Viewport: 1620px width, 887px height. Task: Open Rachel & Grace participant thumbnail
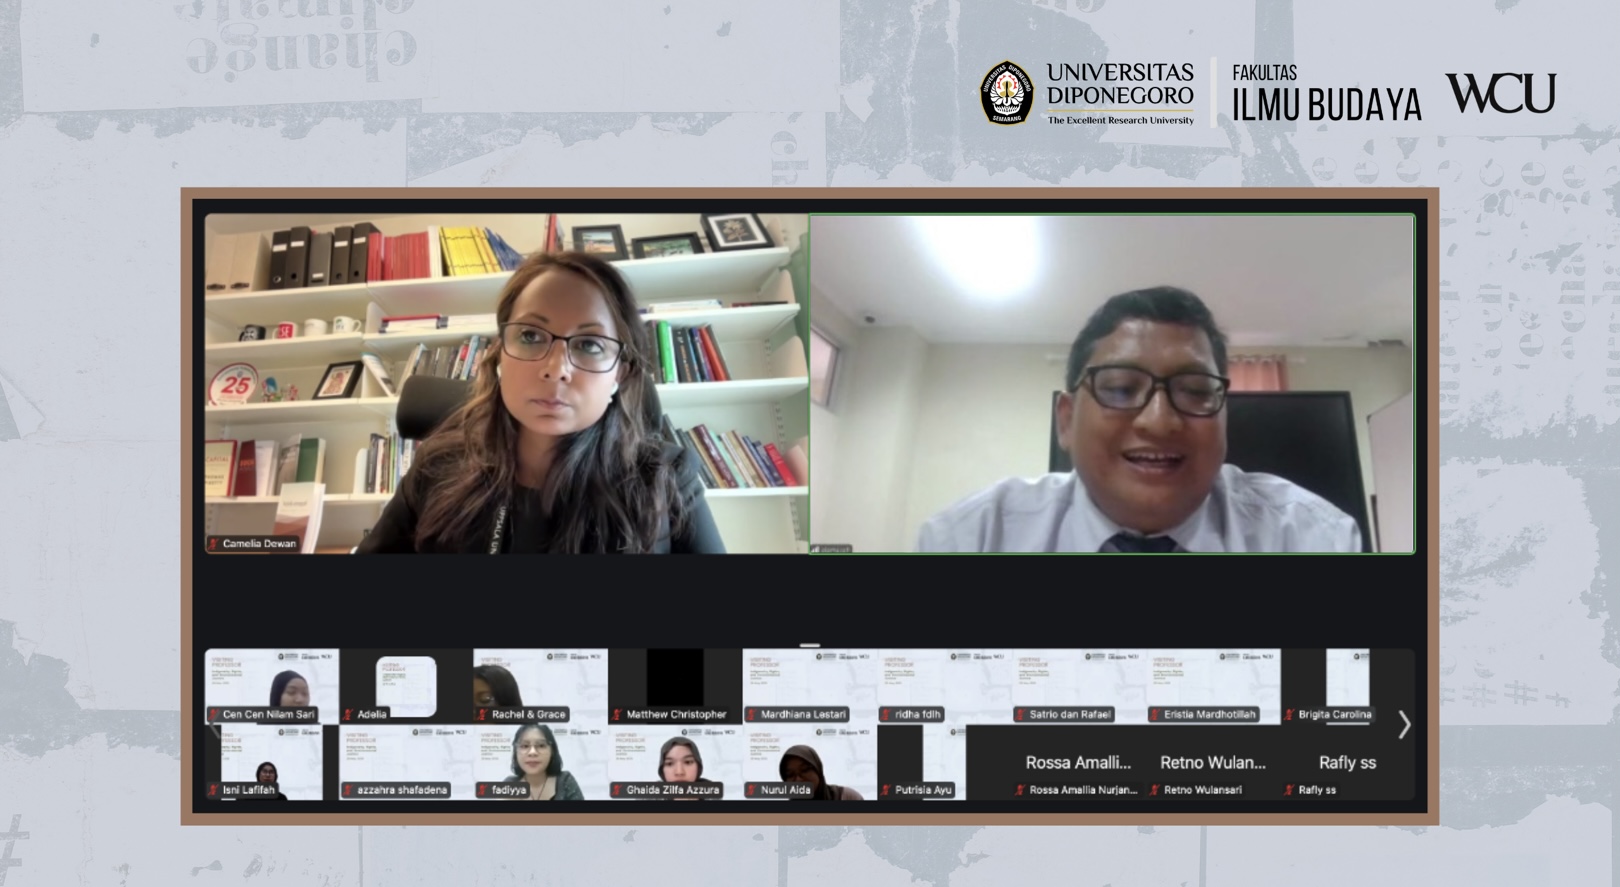pos(540,685)
